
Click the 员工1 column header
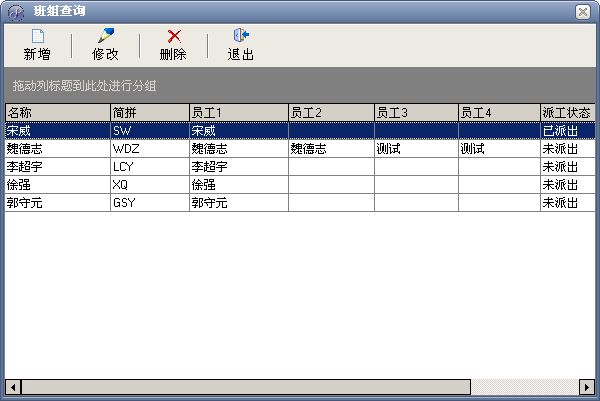pos(238,112)
